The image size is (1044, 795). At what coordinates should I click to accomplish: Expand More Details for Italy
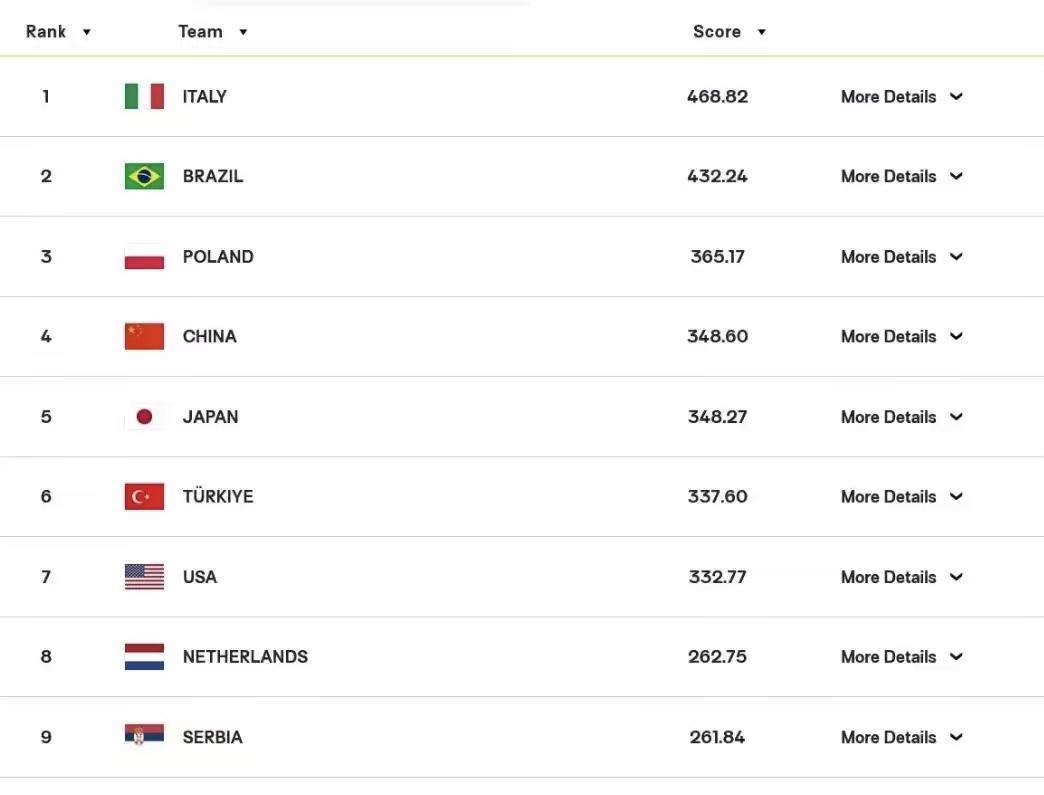coord(902,97)
